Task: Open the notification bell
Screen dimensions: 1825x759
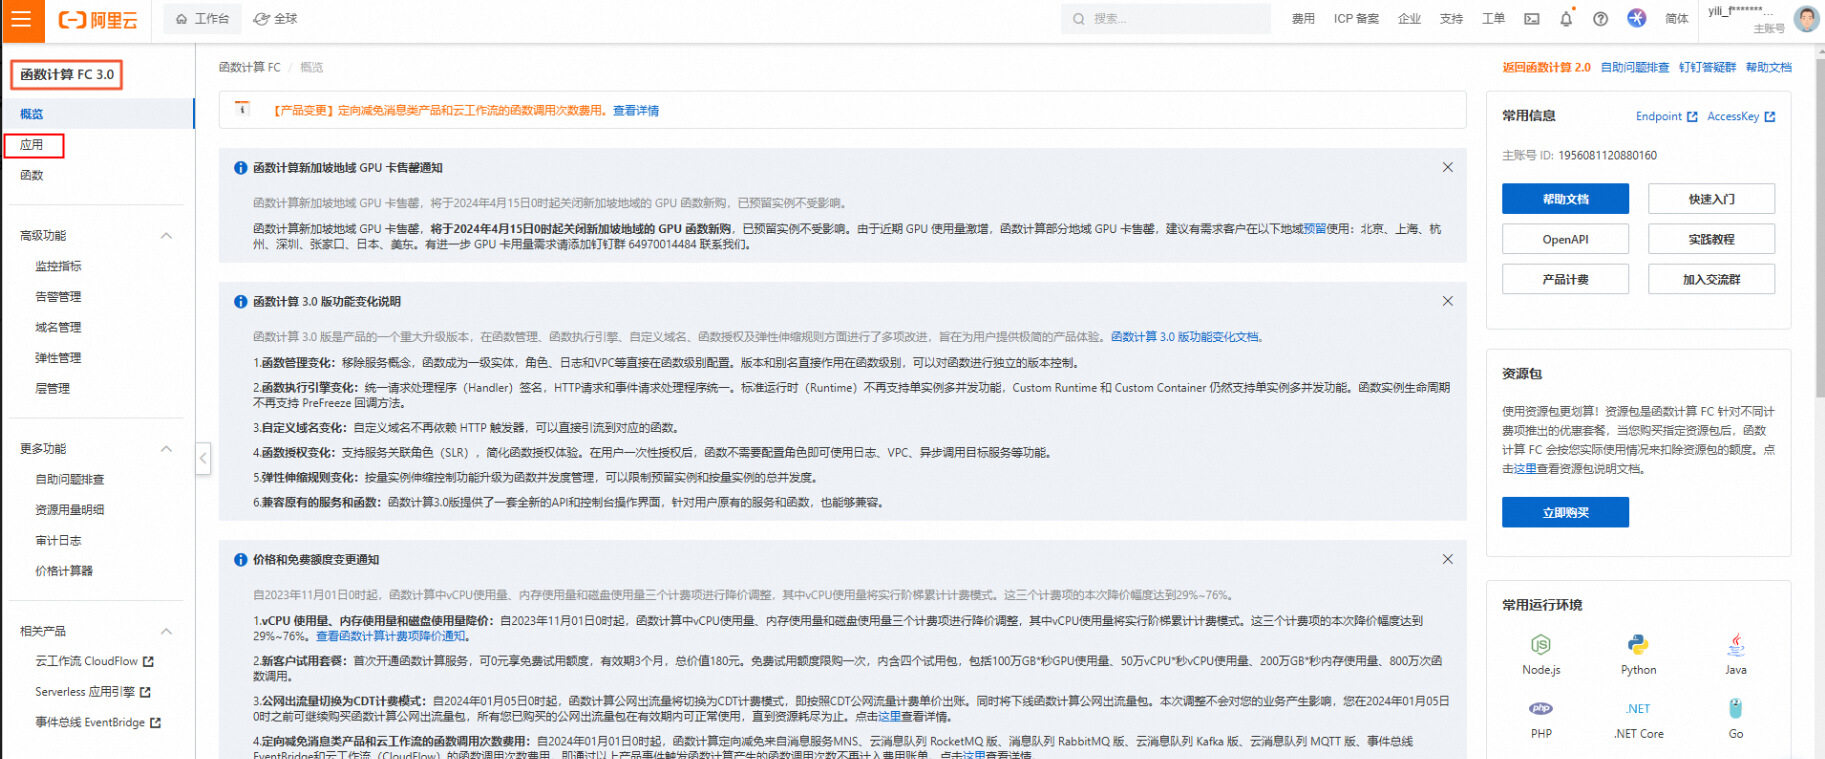Action: tap(1566, 19)
